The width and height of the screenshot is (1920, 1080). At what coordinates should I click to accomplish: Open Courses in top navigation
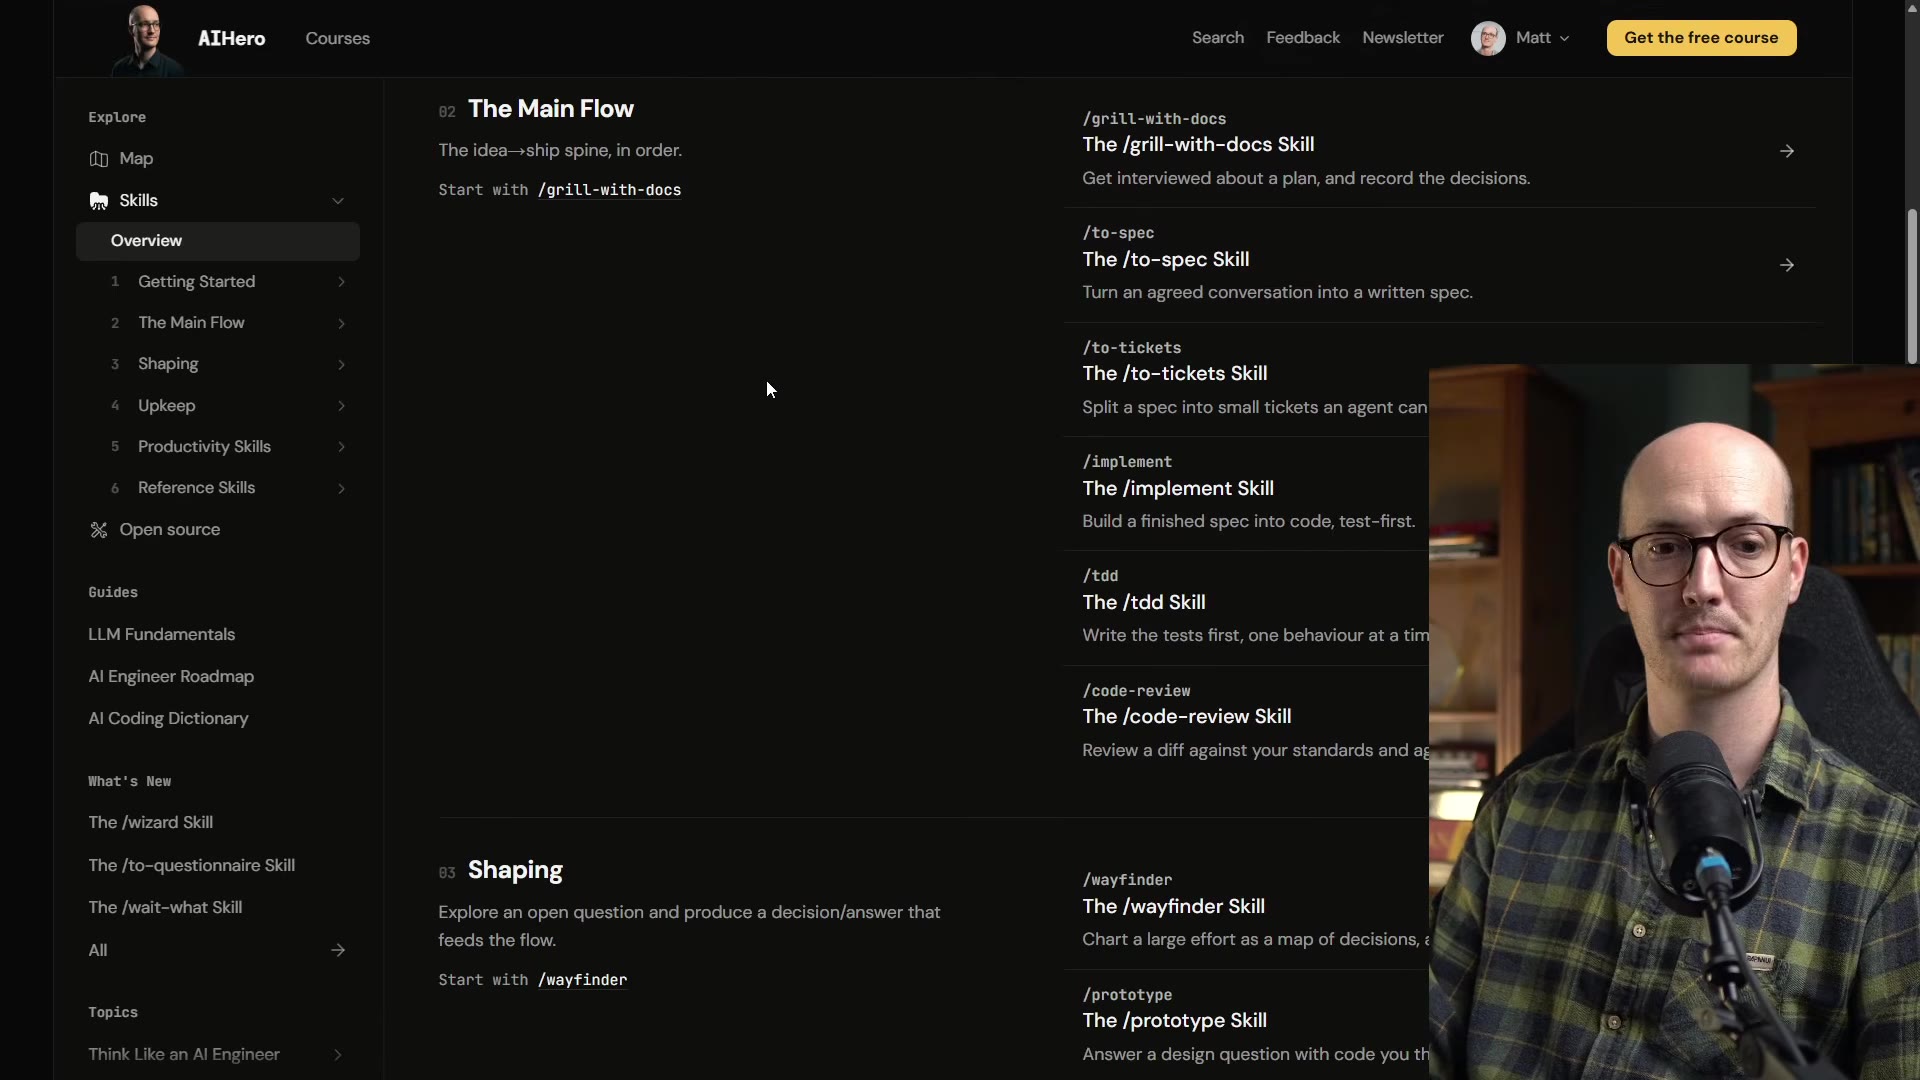pyautogui.click(x=338, y=38)
